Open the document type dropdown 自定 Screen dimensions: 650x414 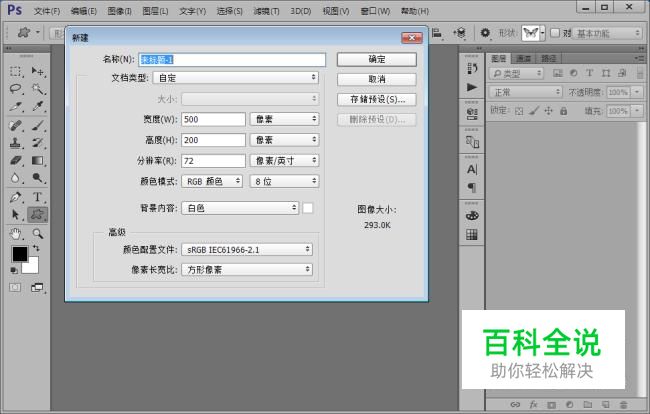[x=236, y=78]
